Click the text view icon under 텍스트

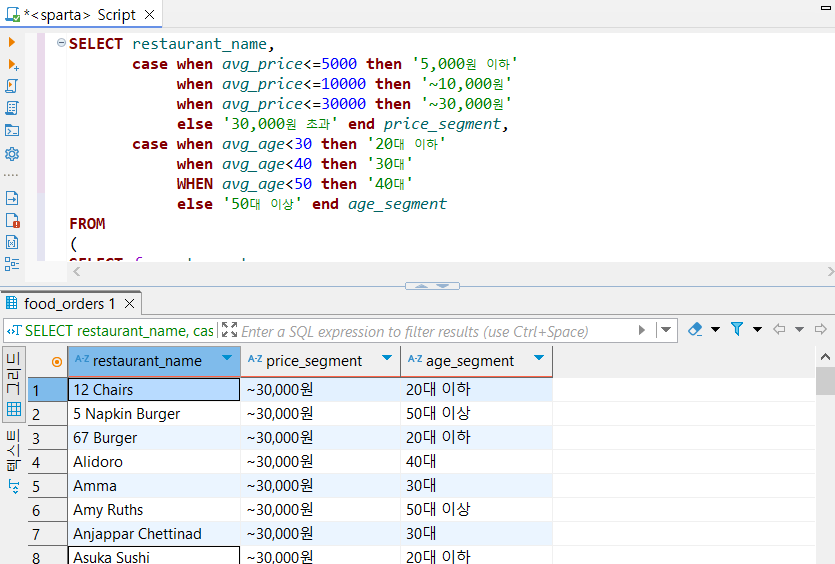pyautogui.click(x=14, y=486)
